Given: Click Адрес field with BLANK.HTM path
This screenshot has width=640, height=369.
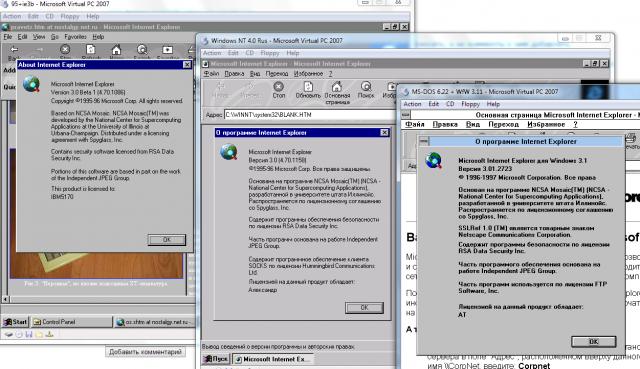Looking at the screenshot, I should (x=310, y=115).
